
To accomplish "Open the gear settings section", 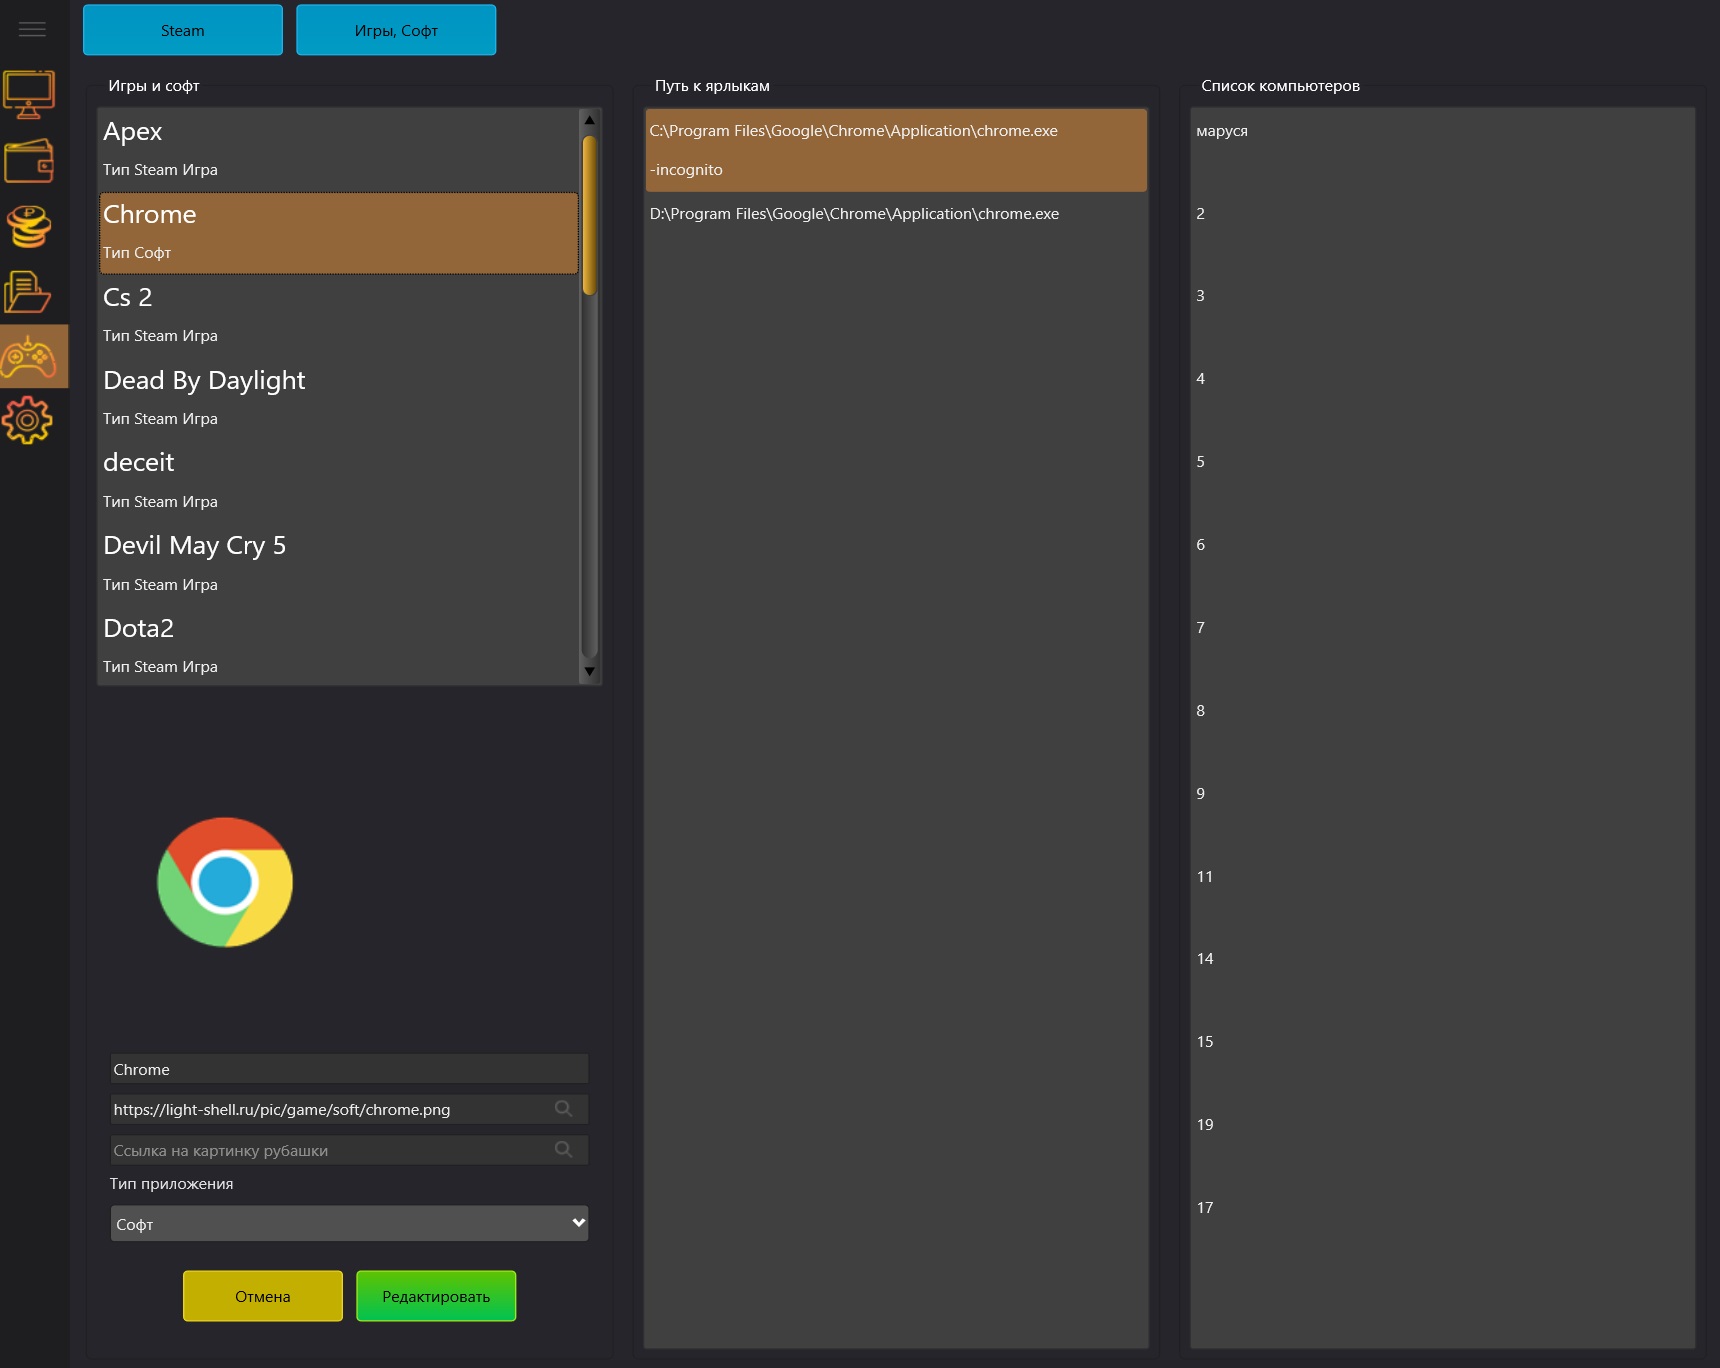I will [28, 421].
